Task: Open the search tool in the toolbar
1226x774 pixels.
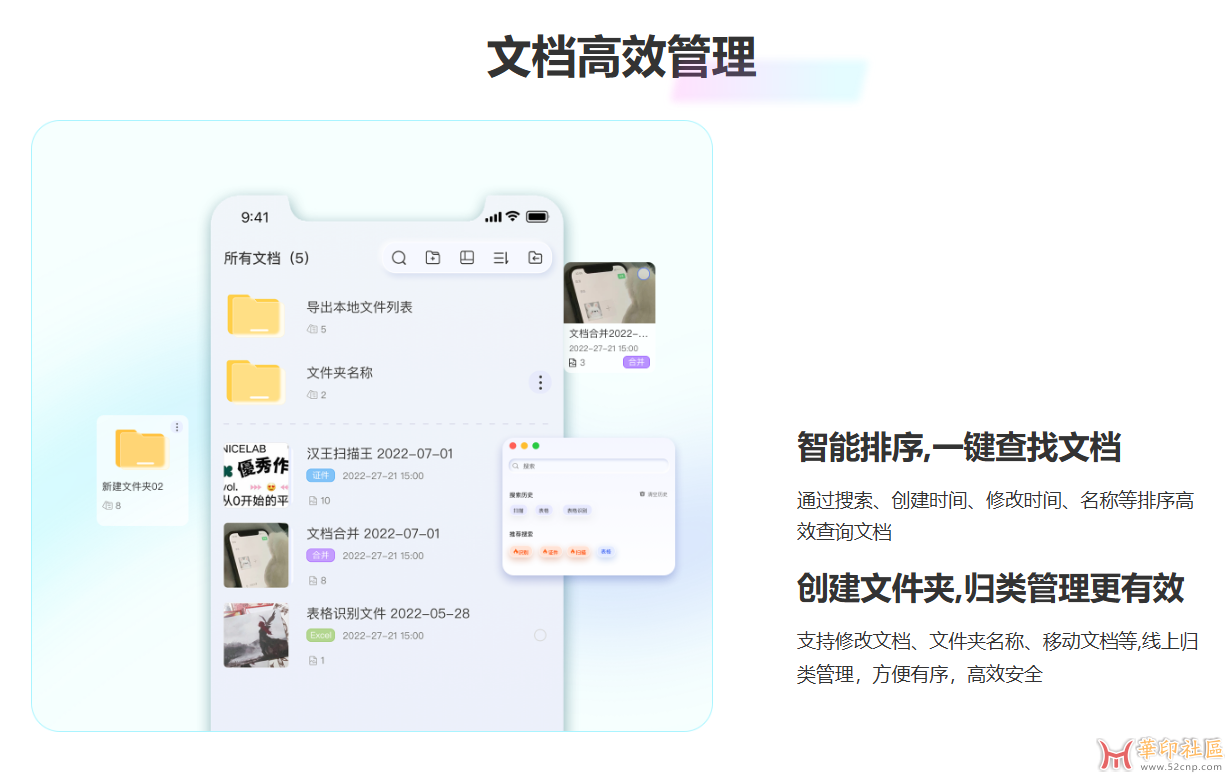Action: [x=399, y=257]
